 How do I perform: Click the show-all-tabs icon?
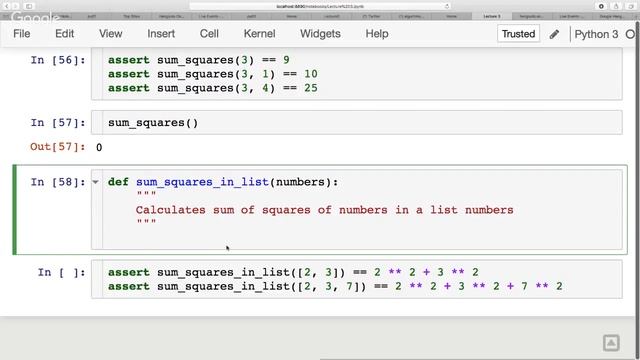[x=631, y=6]
